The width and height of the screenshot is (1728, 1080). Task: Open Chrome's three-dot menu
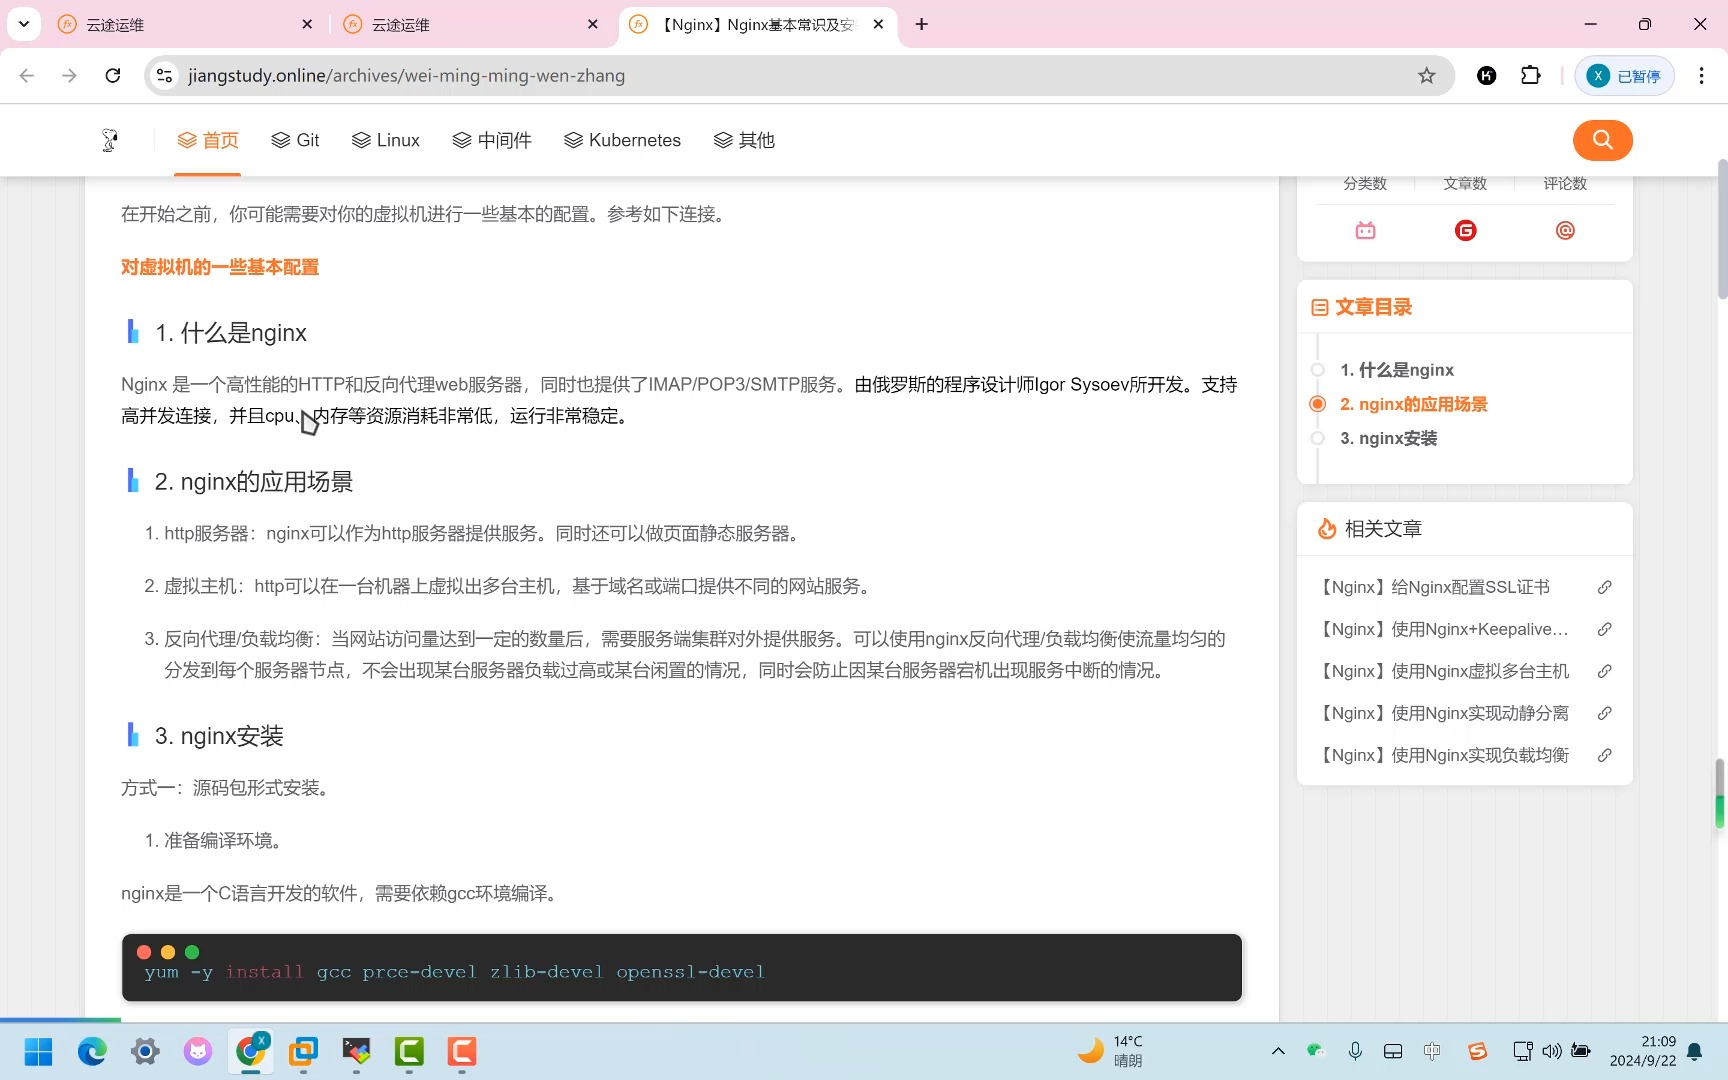click(x=1701, y=75)
